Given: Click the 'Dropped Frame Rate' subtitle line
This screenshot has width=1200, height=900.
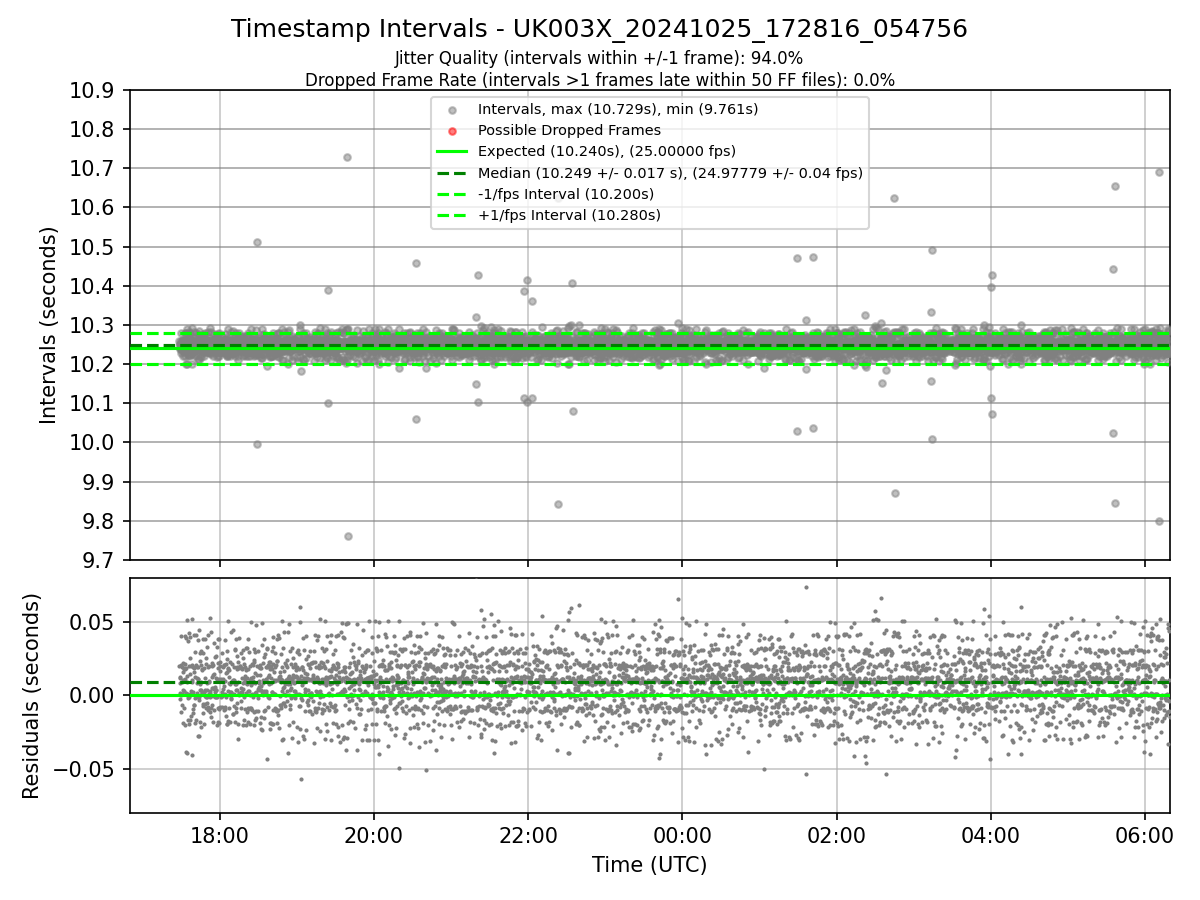Looking at the screenshot, I should 599,80.
